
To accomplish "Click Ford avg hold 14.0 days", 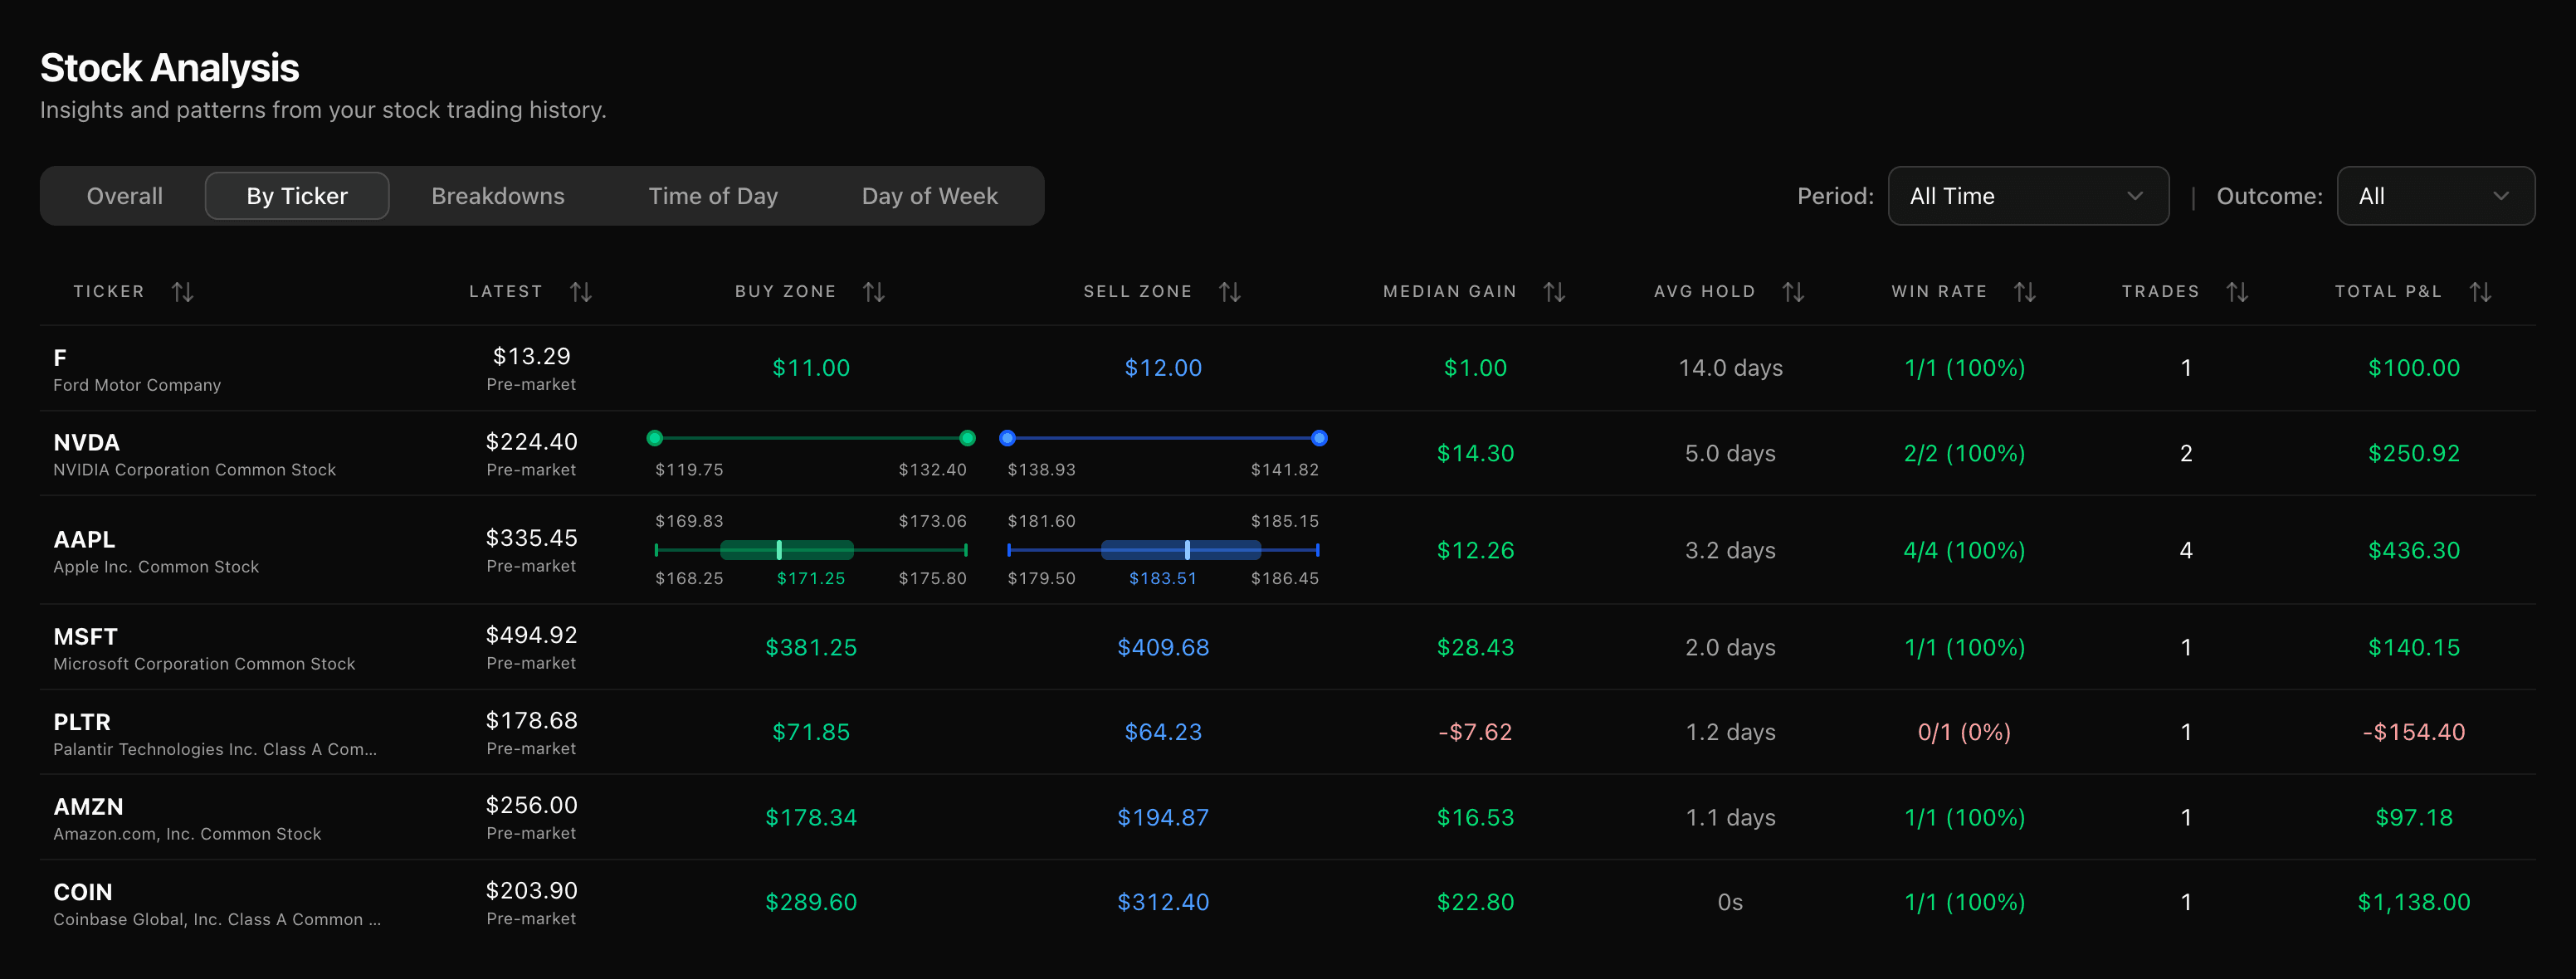I will coord(1730,368).
